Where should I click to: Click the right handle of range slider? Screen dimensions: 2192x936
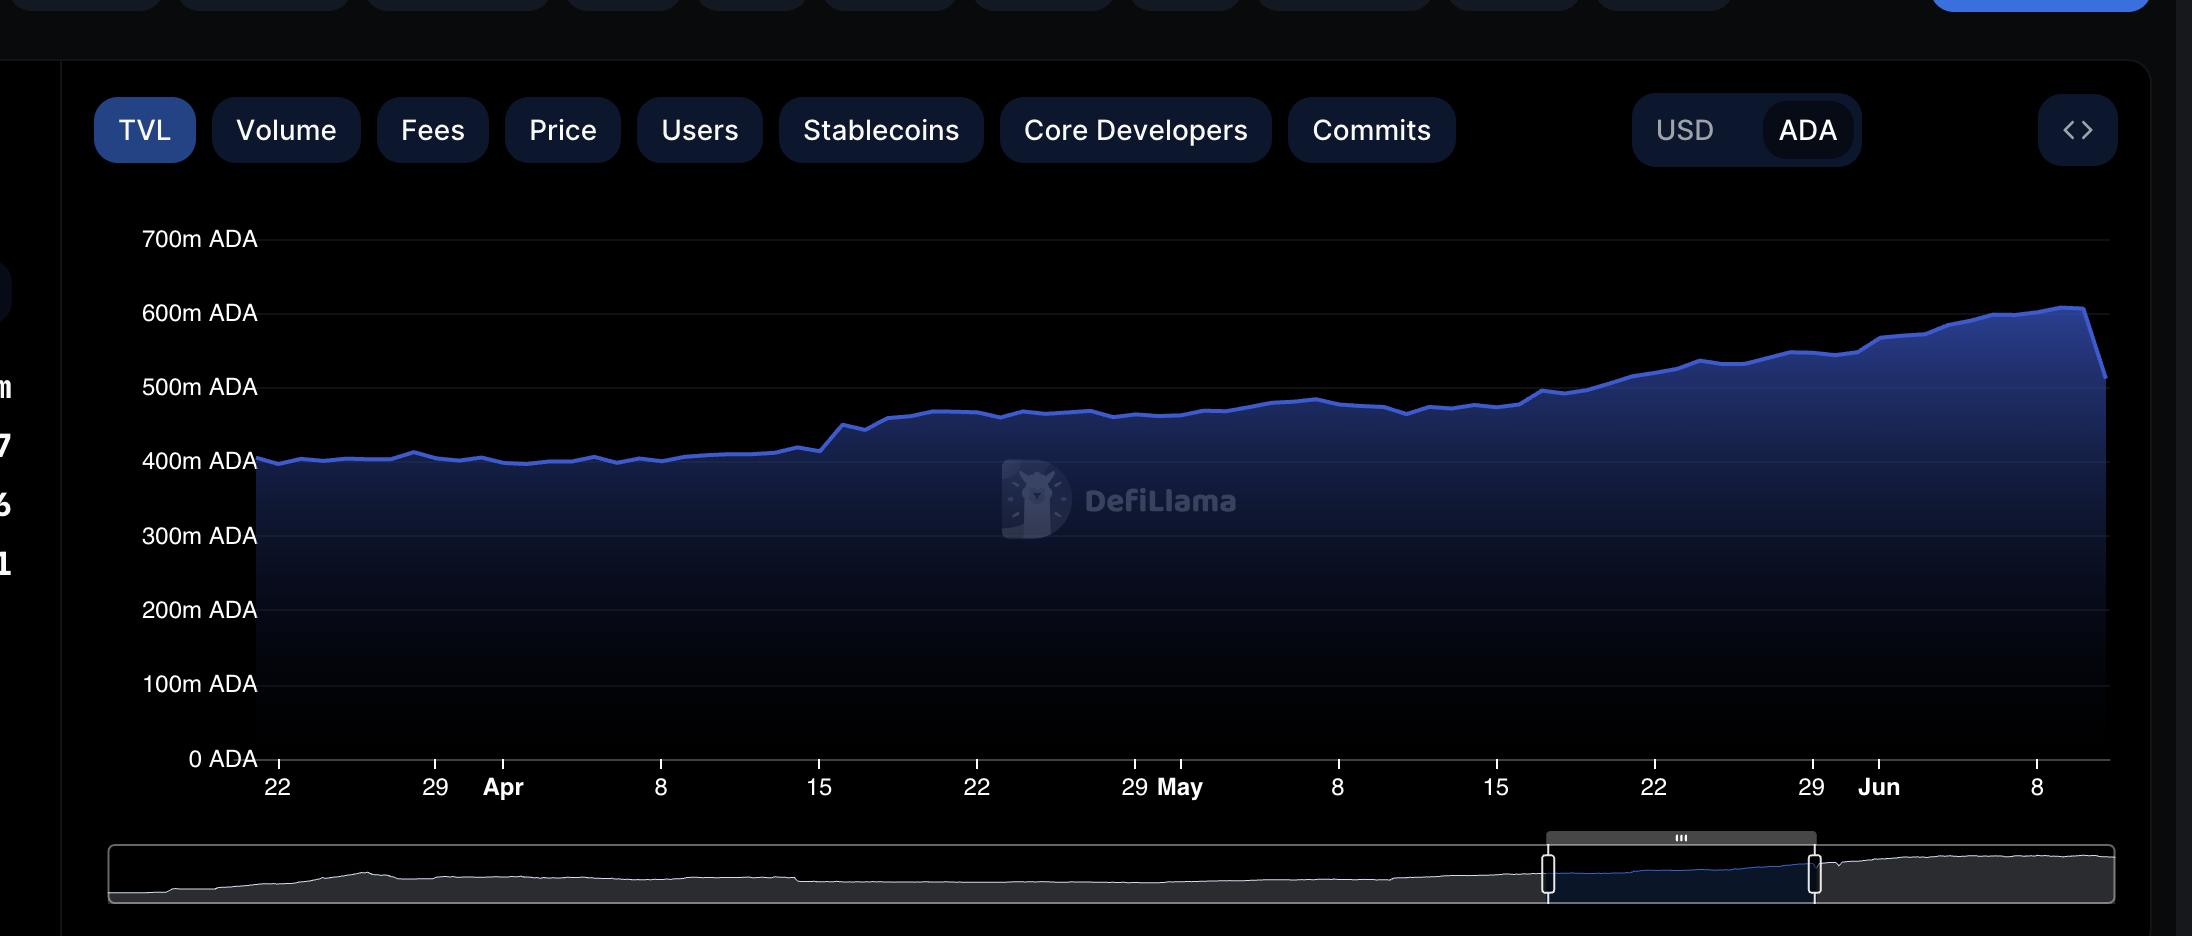click(x=1814, y=874)
